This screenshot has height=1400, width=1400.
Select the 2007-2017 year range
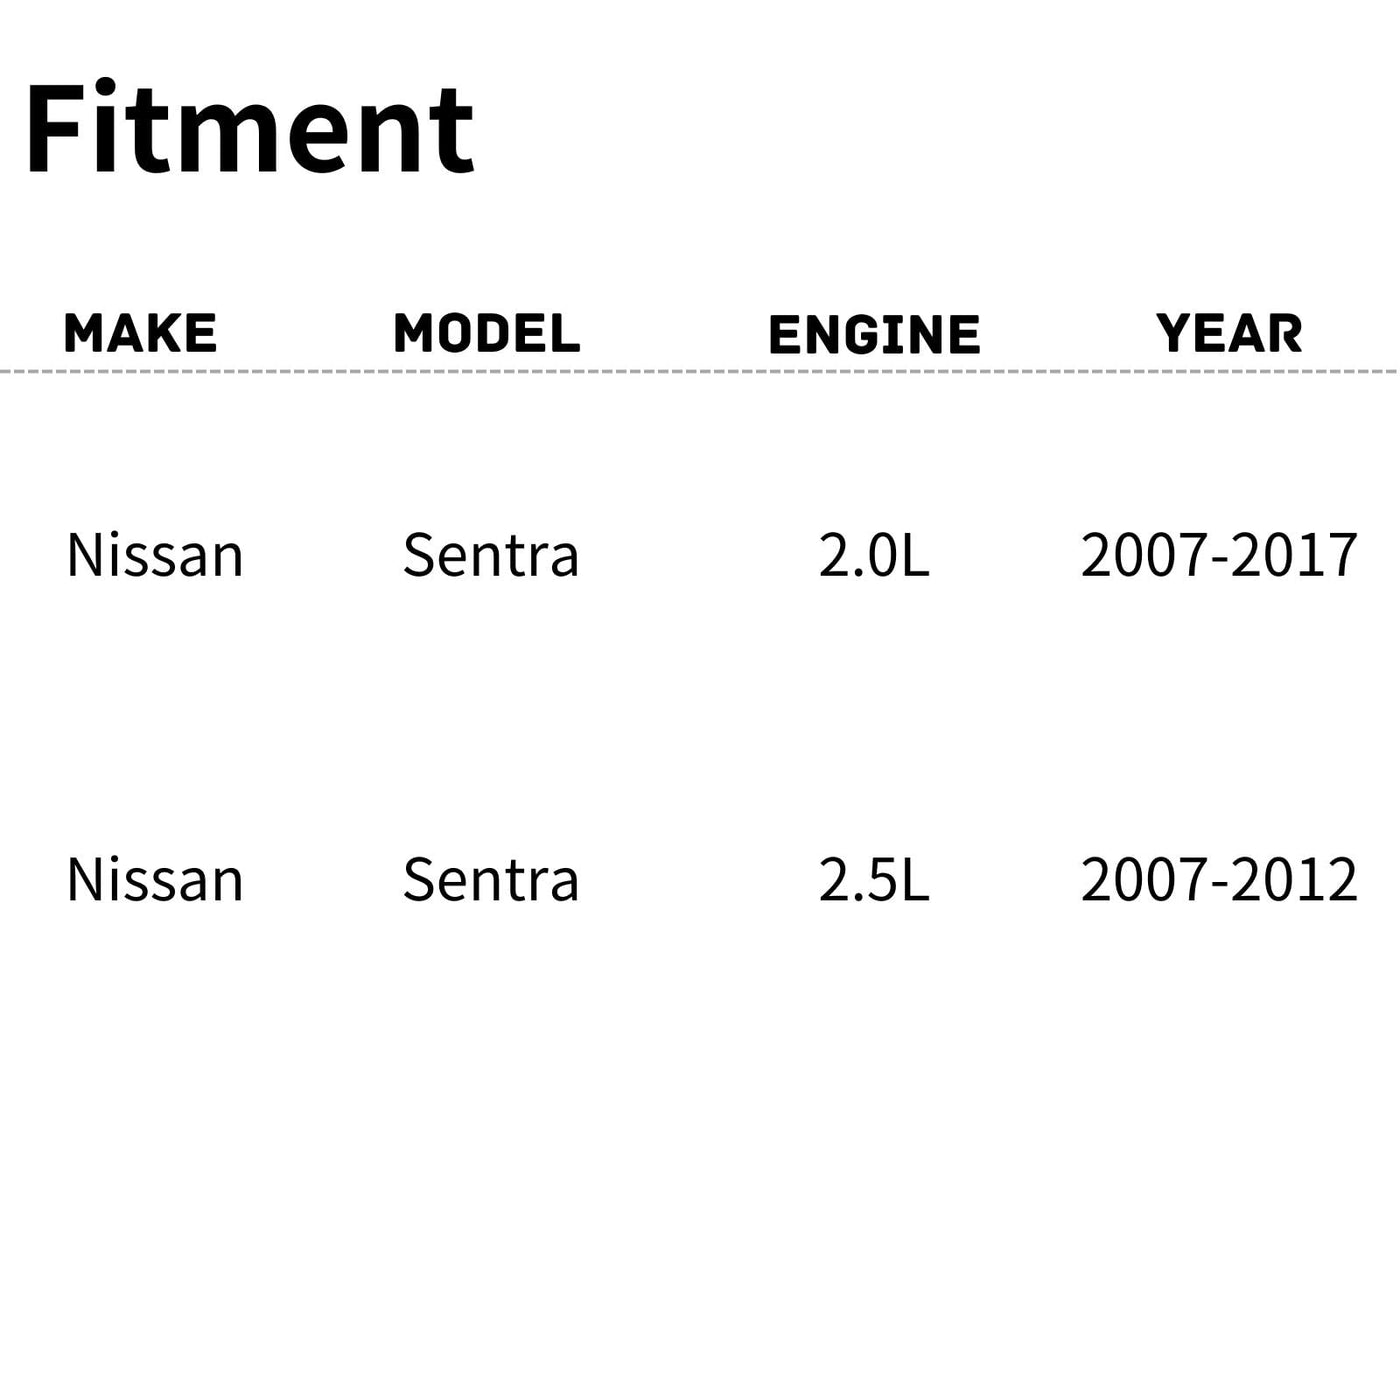[x=1219, y=555]
